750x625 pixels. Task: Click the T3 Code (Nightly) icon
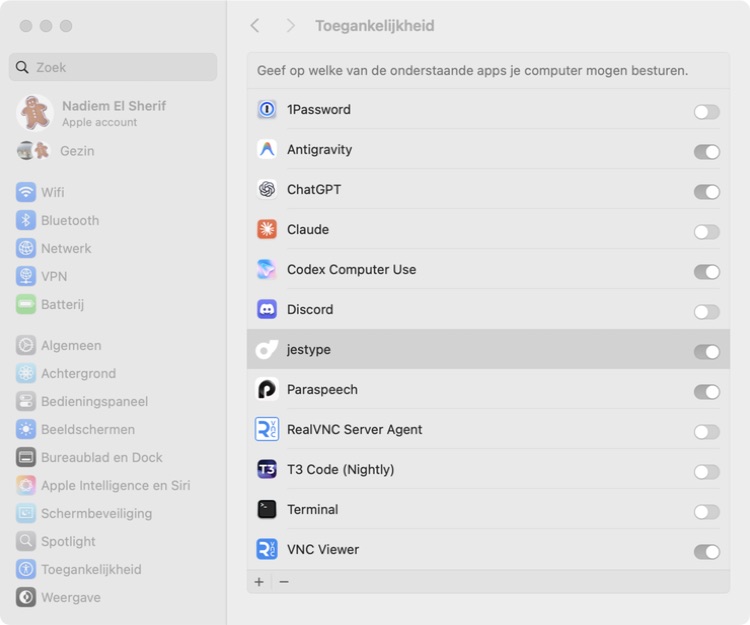coord(267,470)
